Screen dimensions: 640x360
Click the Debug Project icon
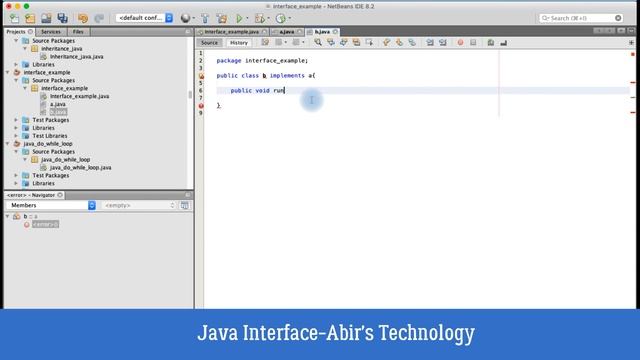[x=259, y=18]
